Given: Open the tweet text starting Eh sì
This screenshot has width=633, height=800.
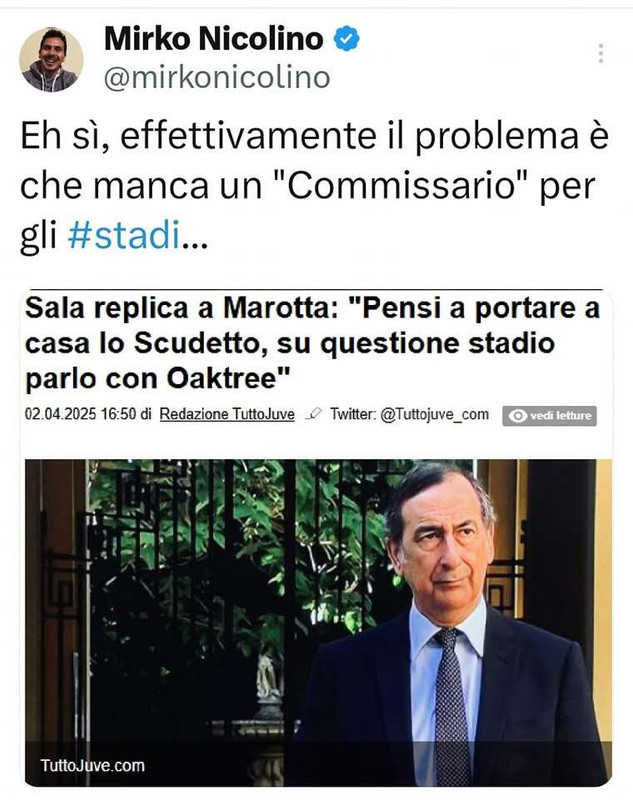Looking at the screenshot, I should [x=315, y=186].
